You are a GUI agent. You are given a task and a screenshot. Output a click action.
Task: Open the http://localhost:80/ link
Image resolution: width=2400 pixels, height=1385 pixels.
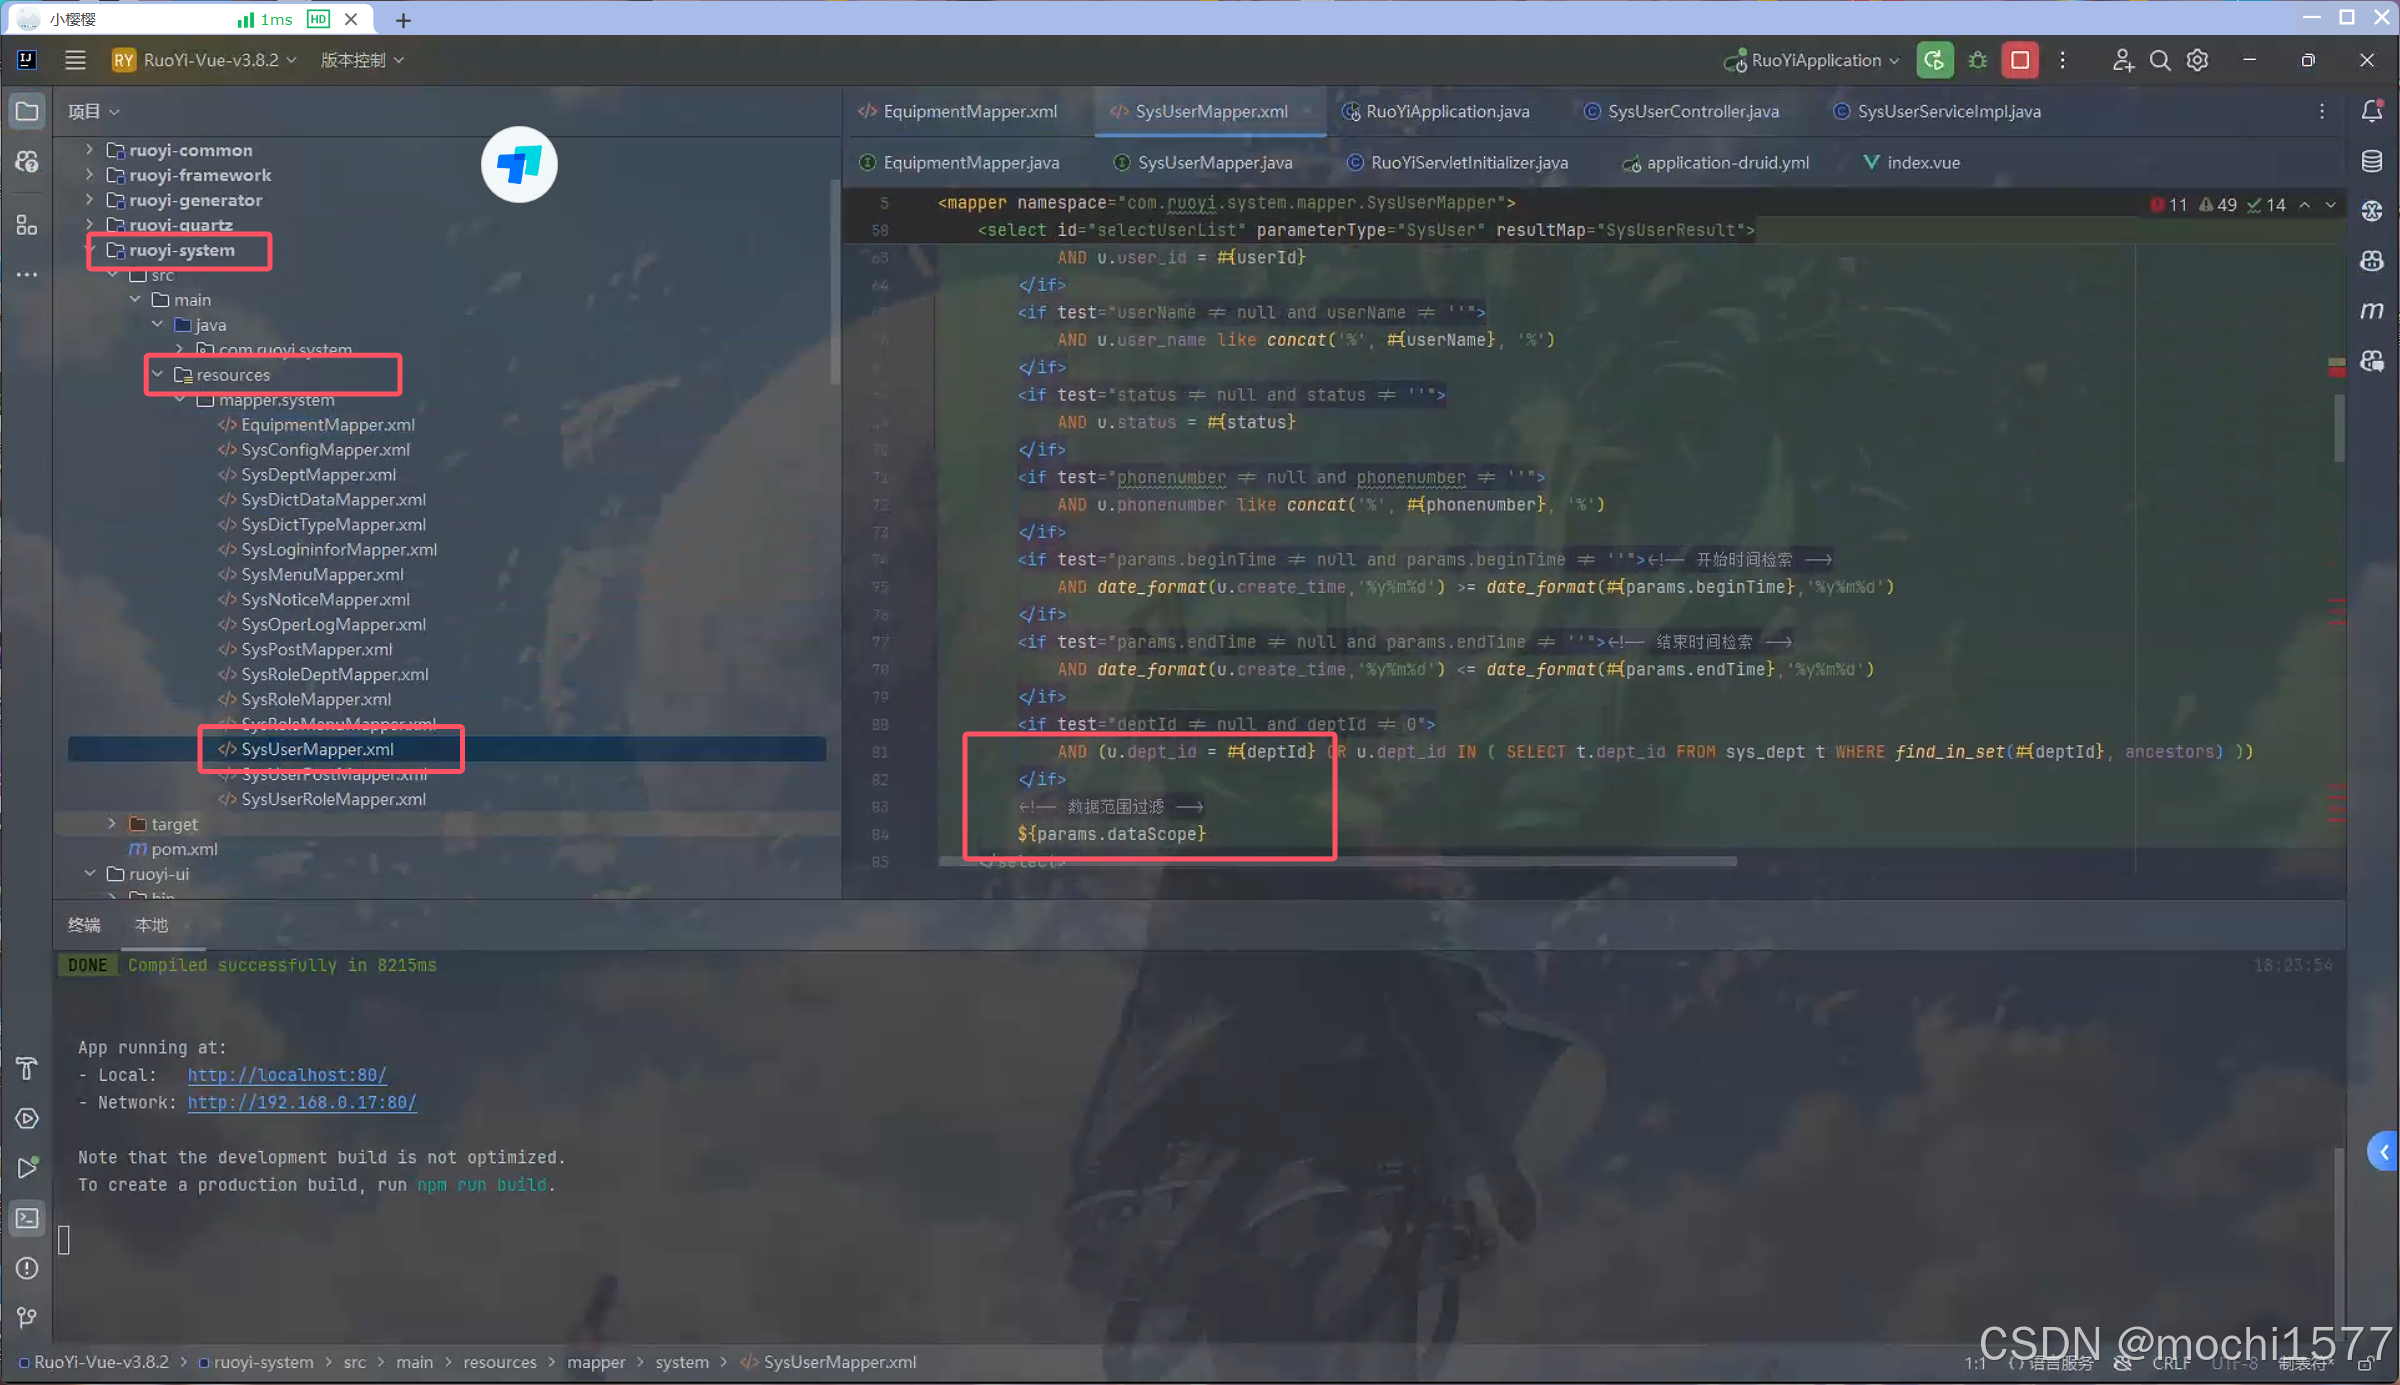pyautogui.click(x=287, y=1075)
